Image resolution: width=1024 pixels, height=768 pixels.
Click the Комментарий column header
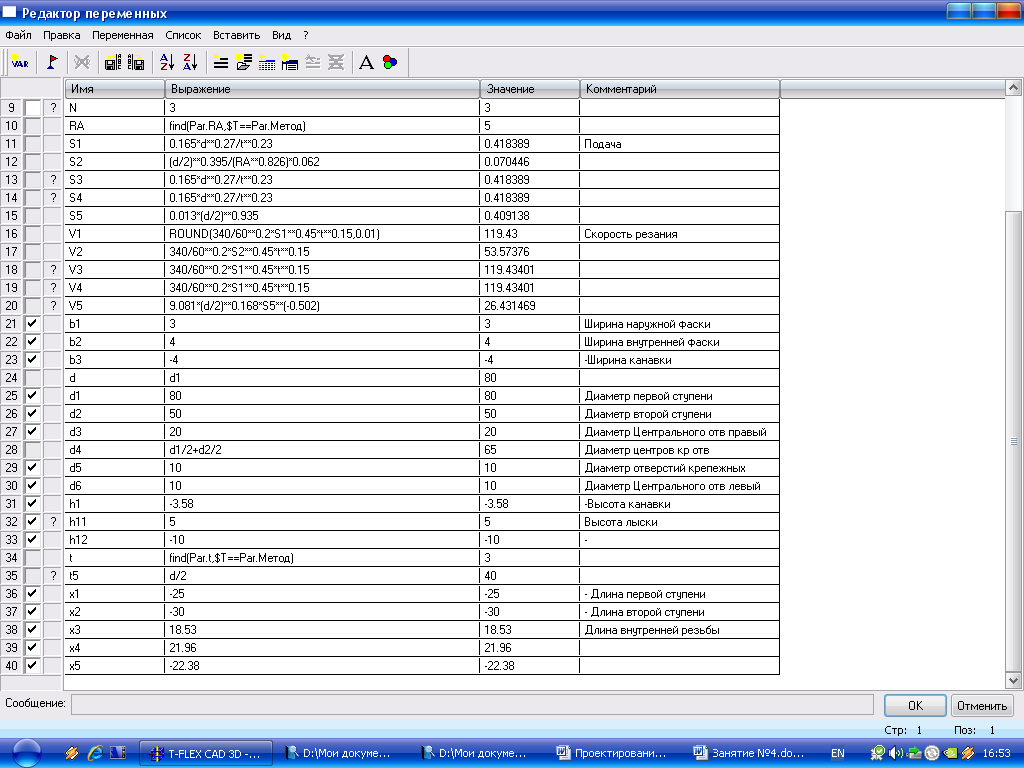[x=680, y=89]
